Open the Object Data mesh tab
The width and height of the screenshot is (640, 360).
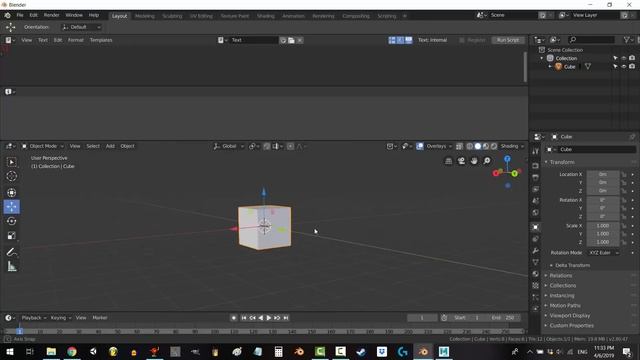tap(536, 262)
